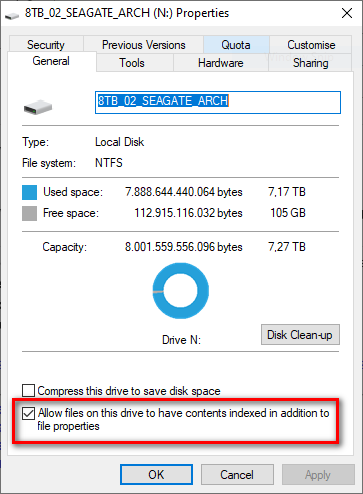
Task: Click the hard drive icon beside name field
Action: [38, 107]
